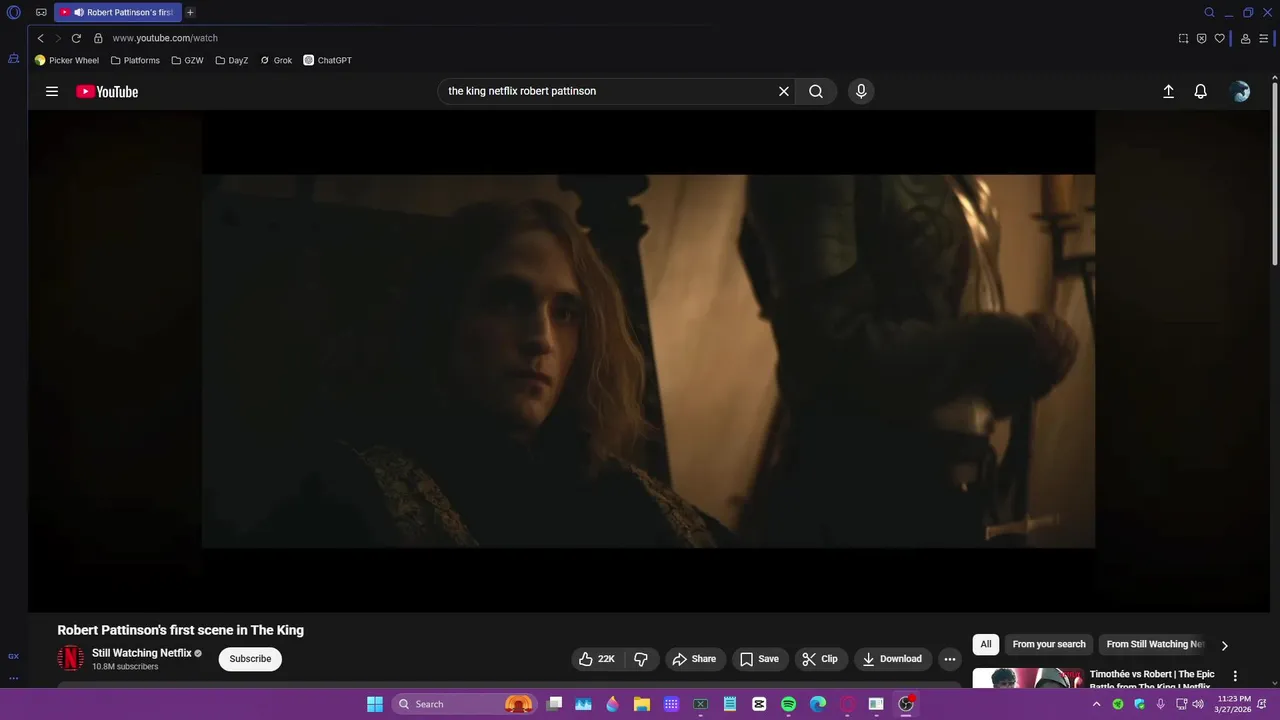Create a Clip of the video
This screenshot has height=720, width=1280.
pyautogui.click(x=820, y=659)
